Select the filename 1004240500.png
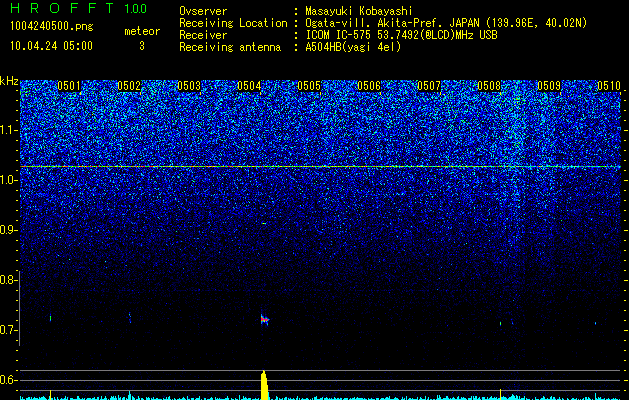The height and width of the screenshot is (400, 629). coord(52,26)
